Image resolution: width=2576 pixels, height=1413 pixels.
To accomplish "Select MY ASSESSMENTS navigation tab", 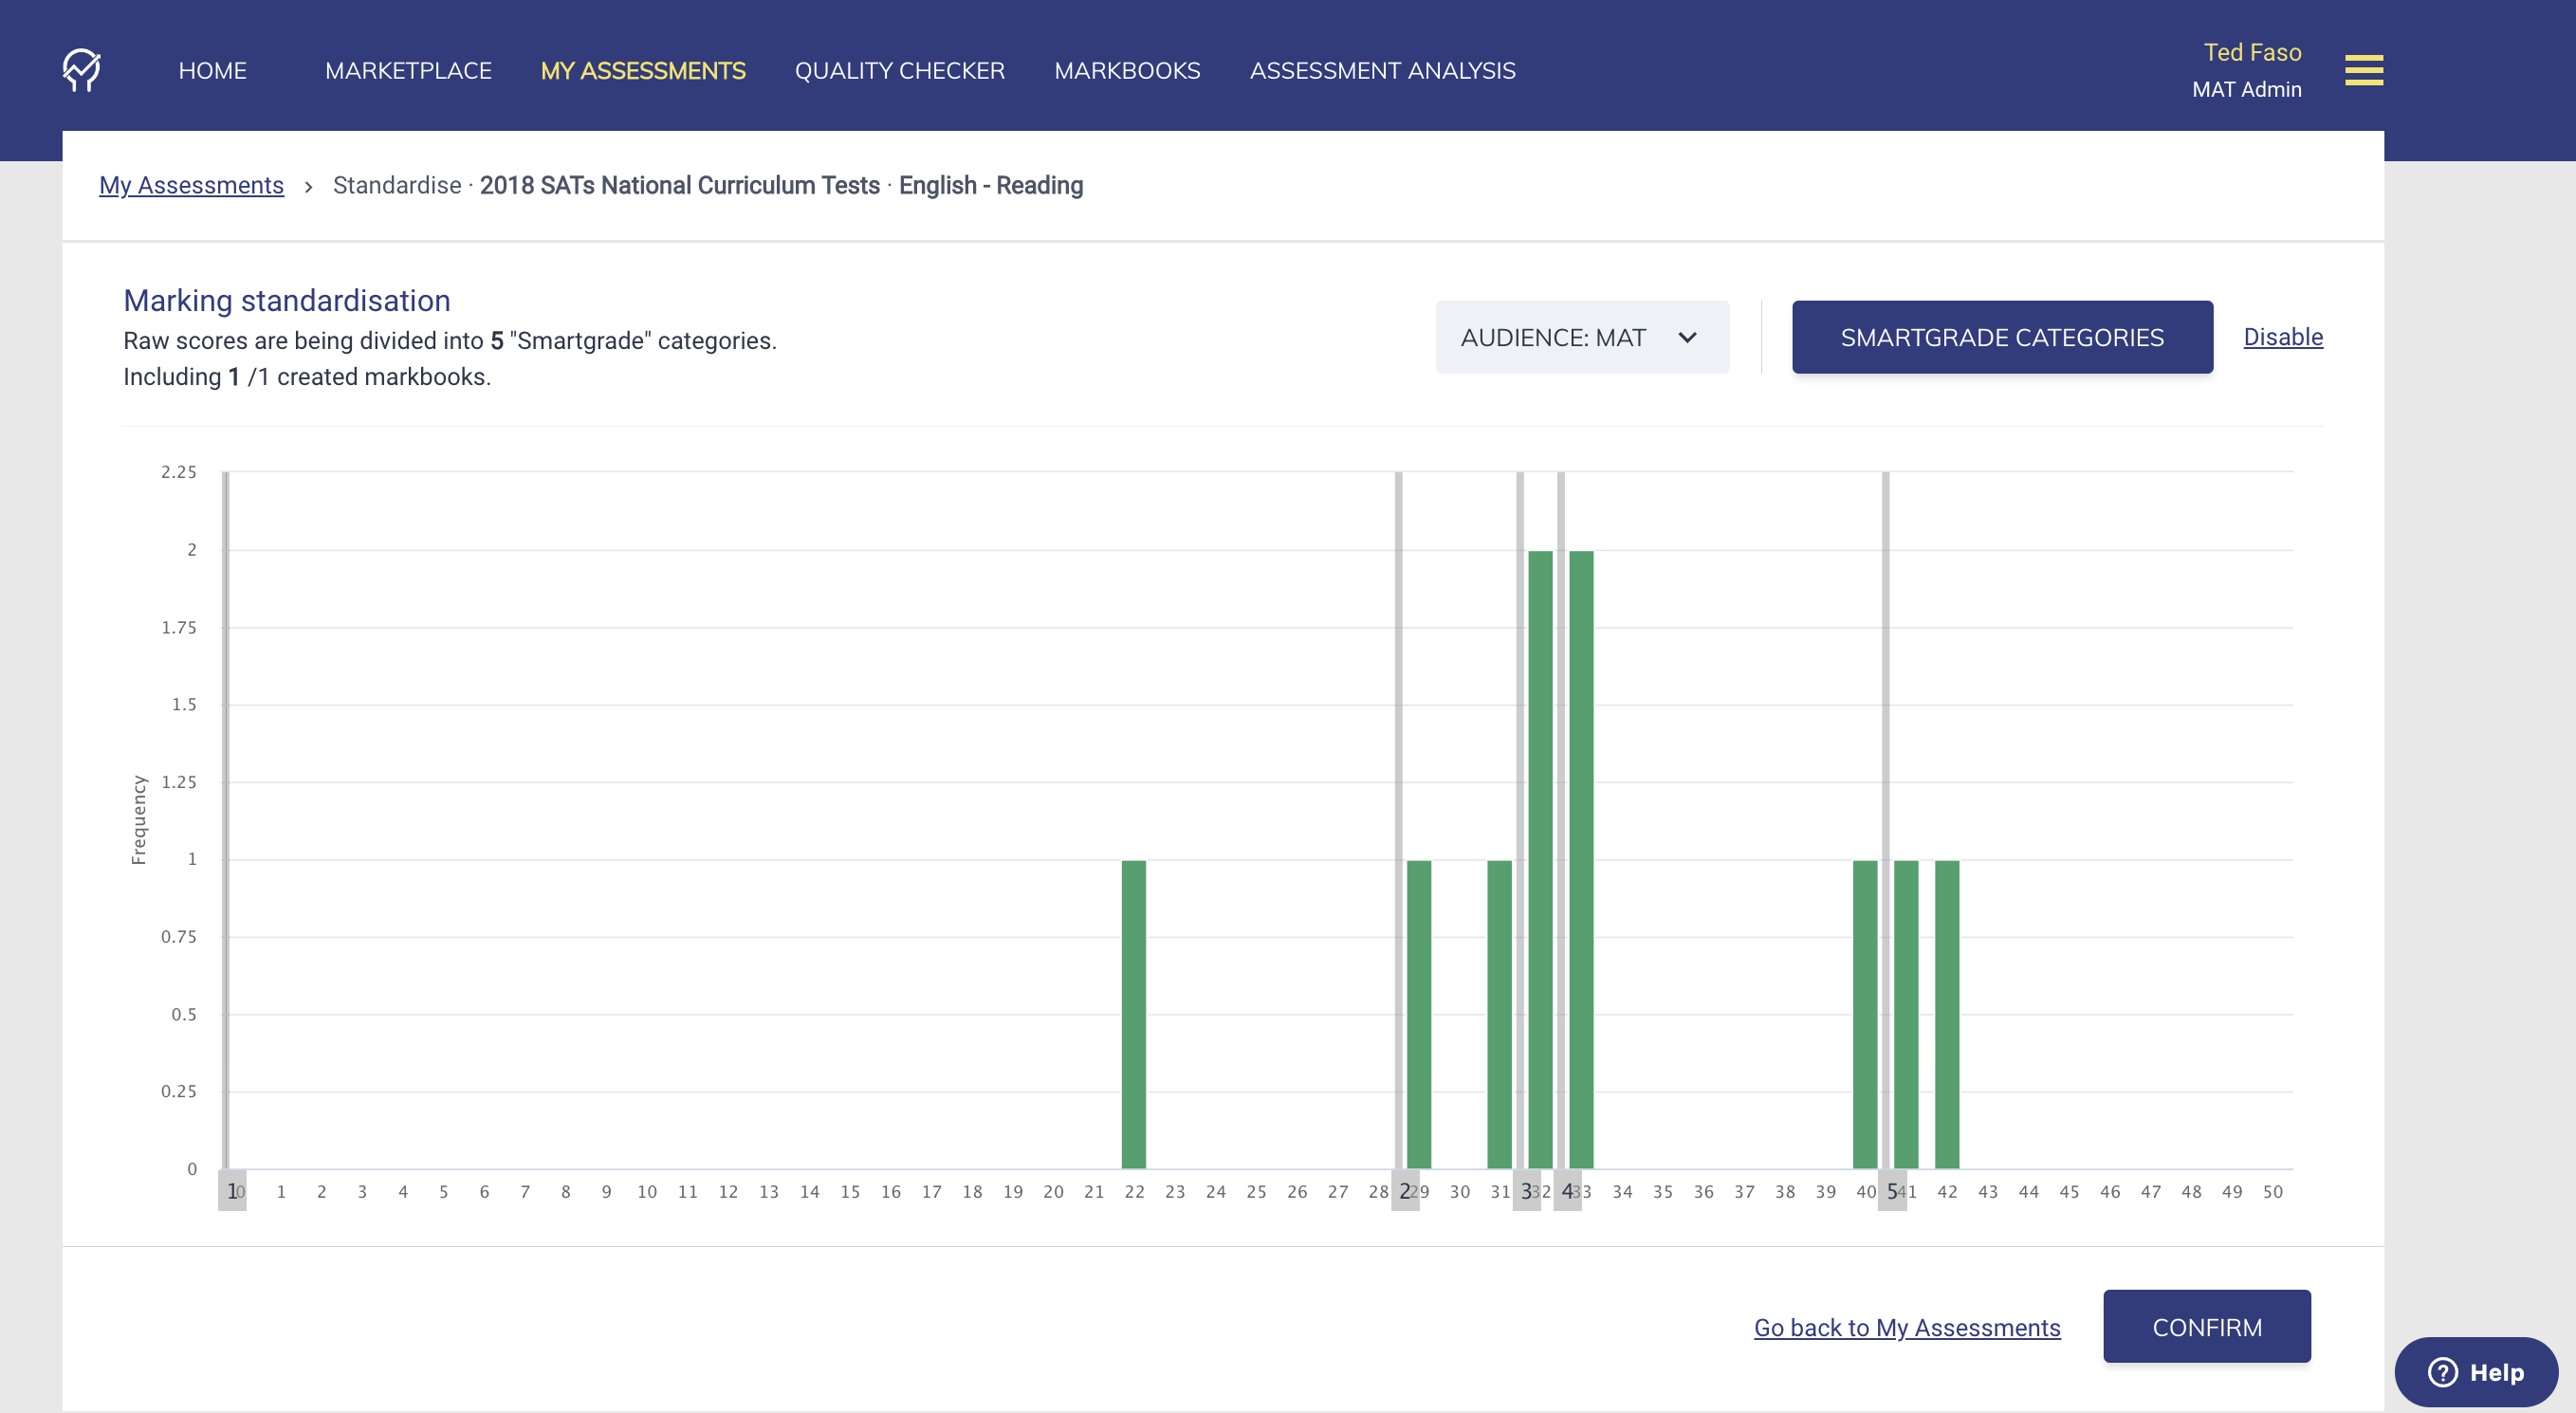I will [643, 70].
